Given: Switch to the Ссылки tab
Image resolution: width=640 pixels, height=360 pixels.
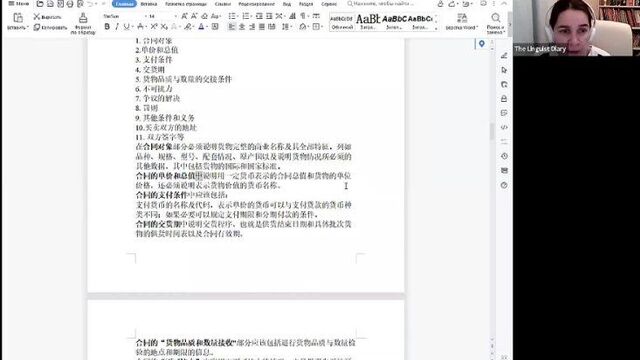Looking at the screenshot, I should 222,4.
